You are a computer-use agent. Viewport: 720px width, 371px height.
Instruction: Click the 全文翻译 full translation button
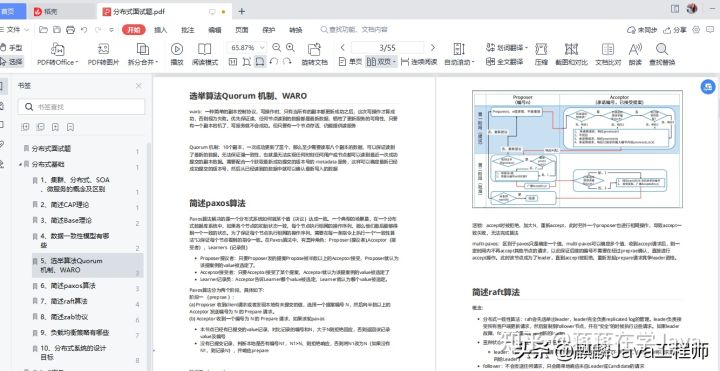click(505, 62)
